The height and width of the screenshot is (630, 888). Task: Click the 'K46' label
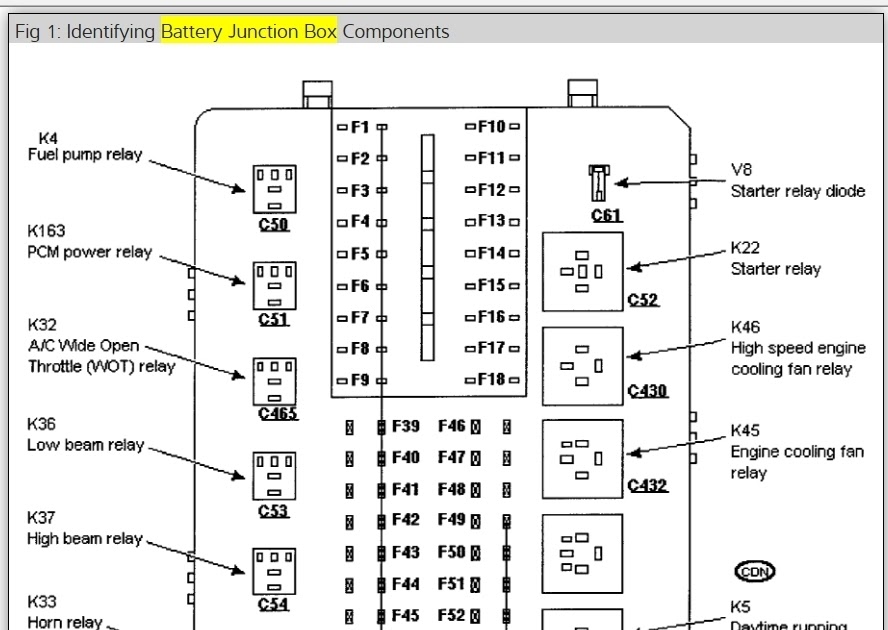click(x=745, y=327)
